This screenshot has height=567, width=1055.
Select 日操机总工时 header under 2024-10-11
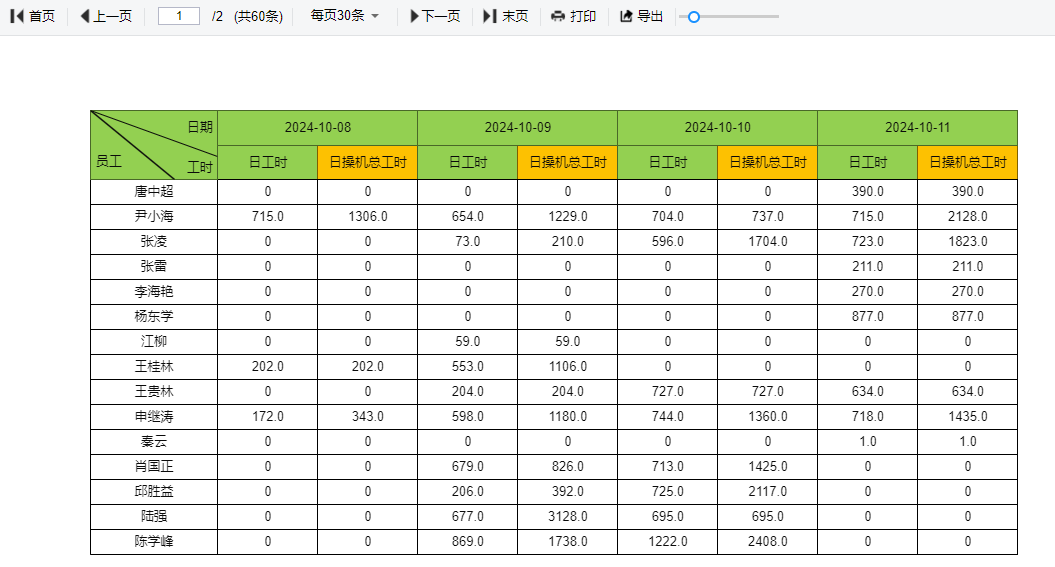(x=968, y=162)
